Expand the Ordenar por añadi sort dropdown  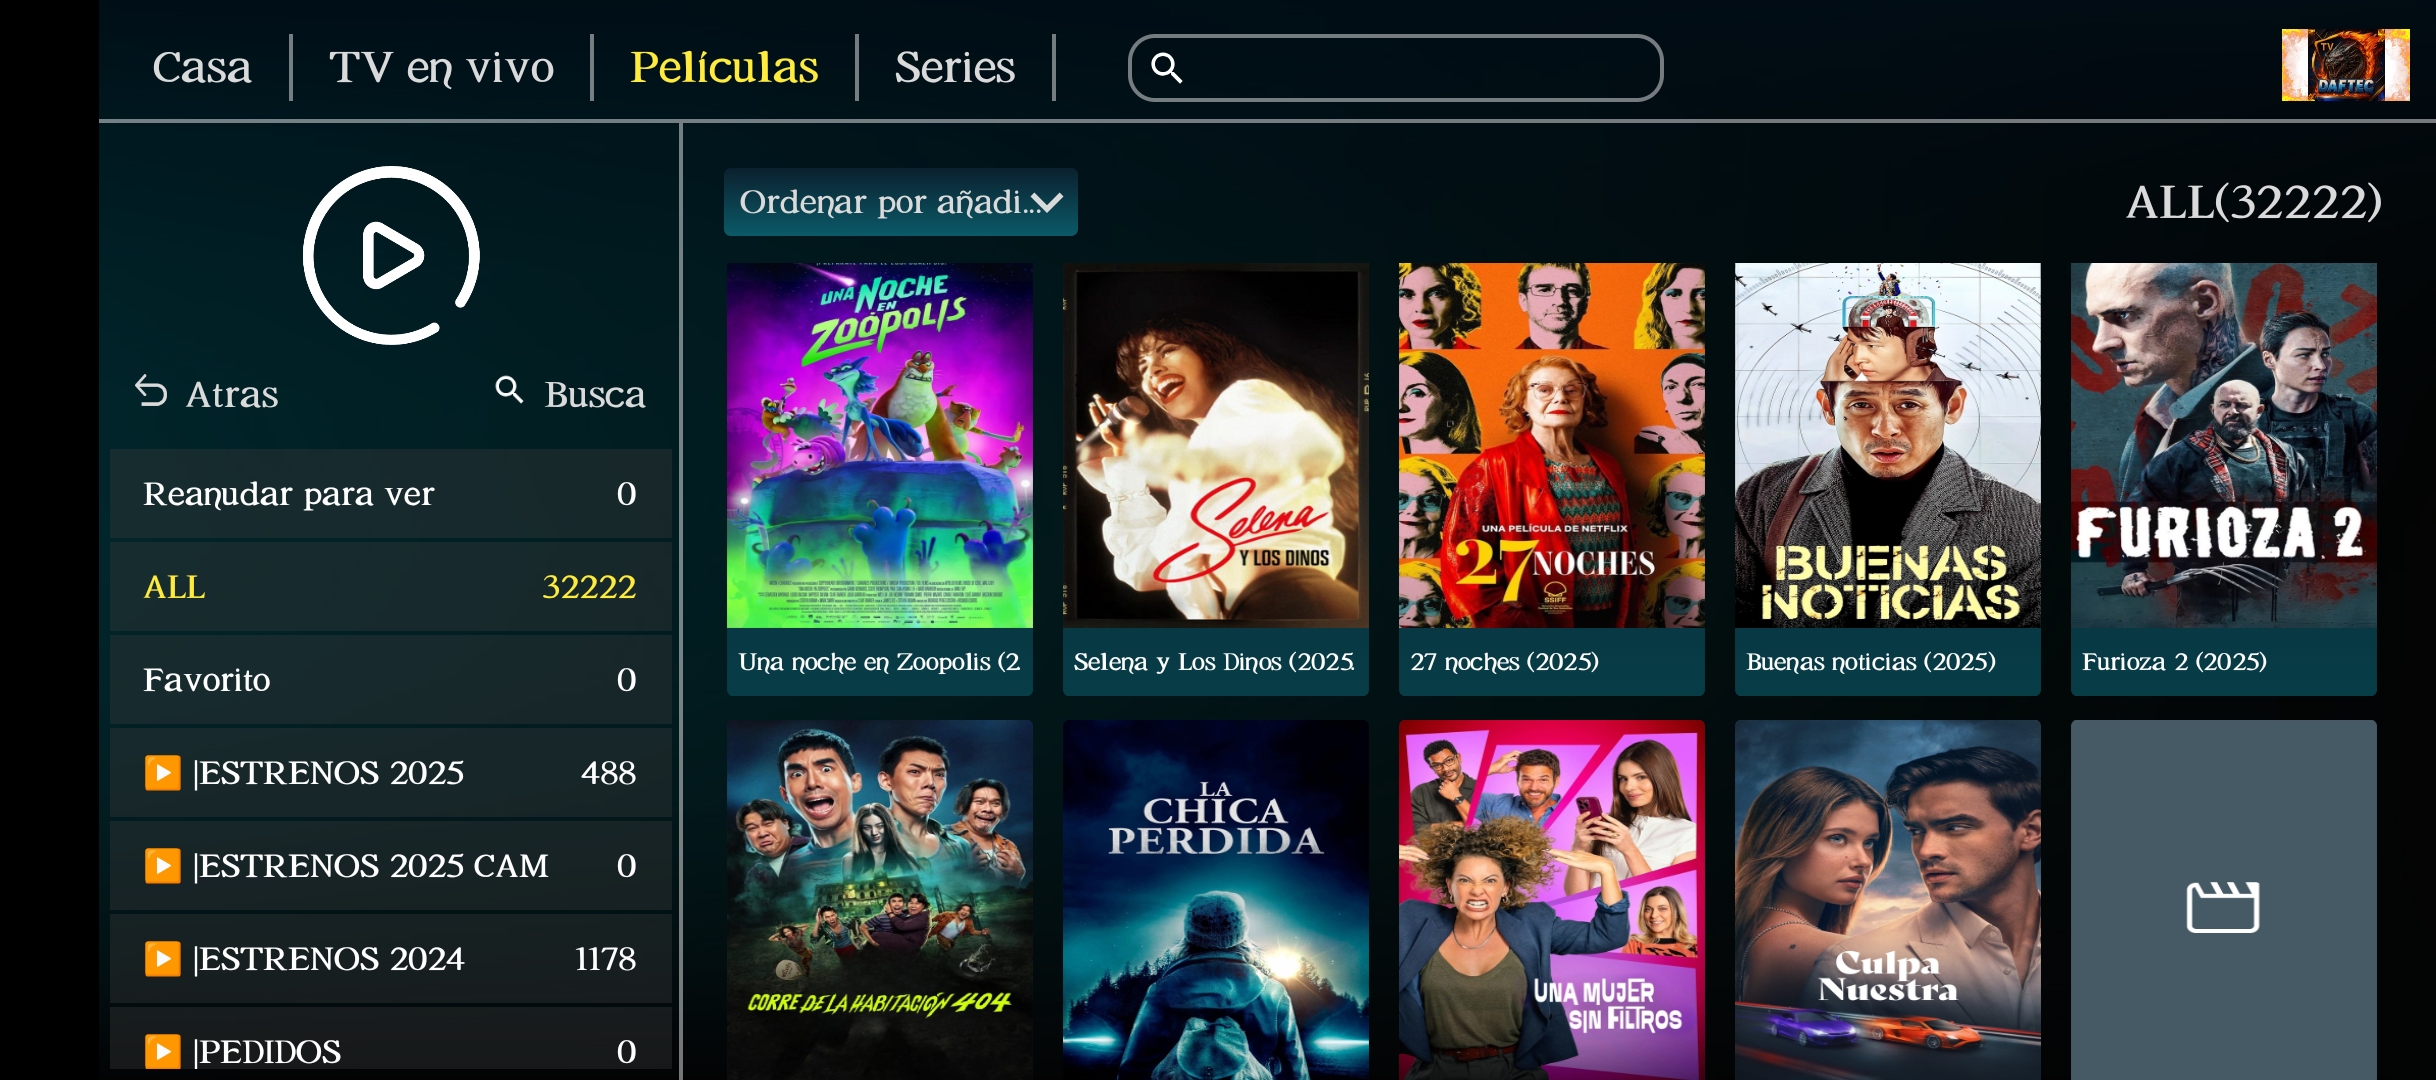point(900,202)
